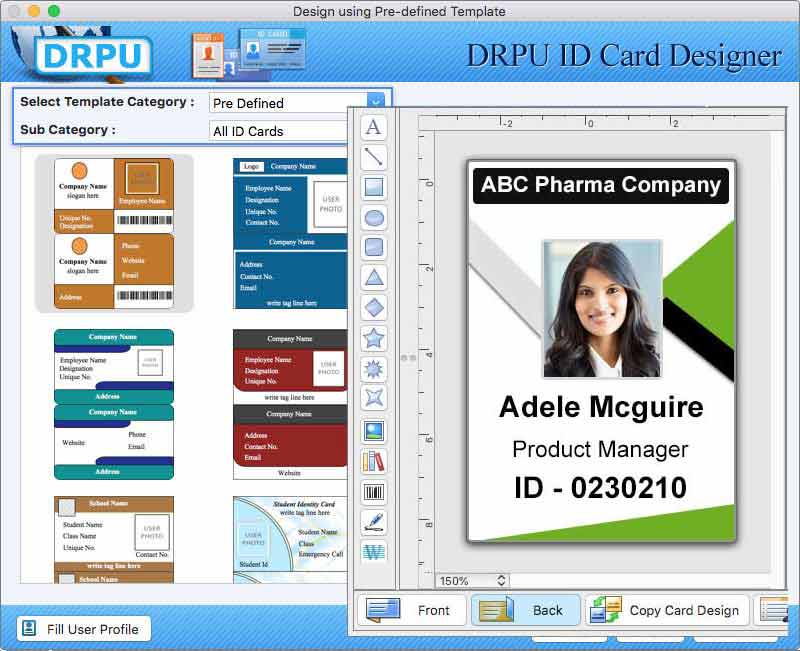Select the five-point Star shape tool

pos(373,338)
